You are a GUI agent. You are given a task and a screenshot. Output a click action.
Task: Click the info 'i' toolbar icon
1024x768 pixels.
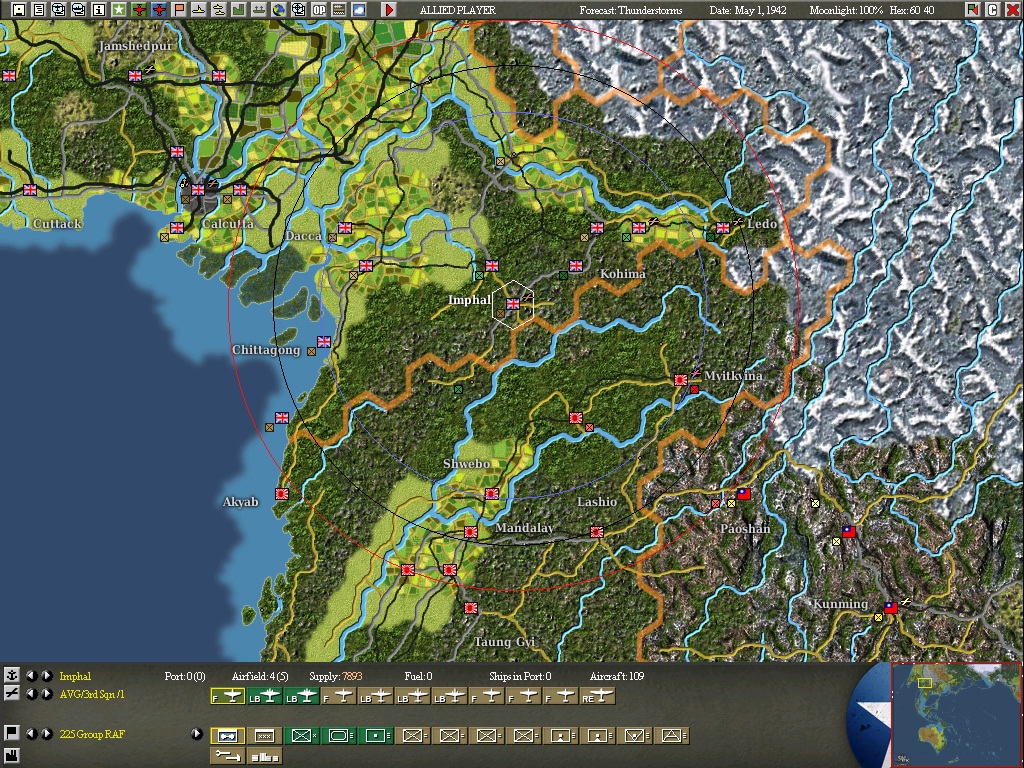coord(99,10)
